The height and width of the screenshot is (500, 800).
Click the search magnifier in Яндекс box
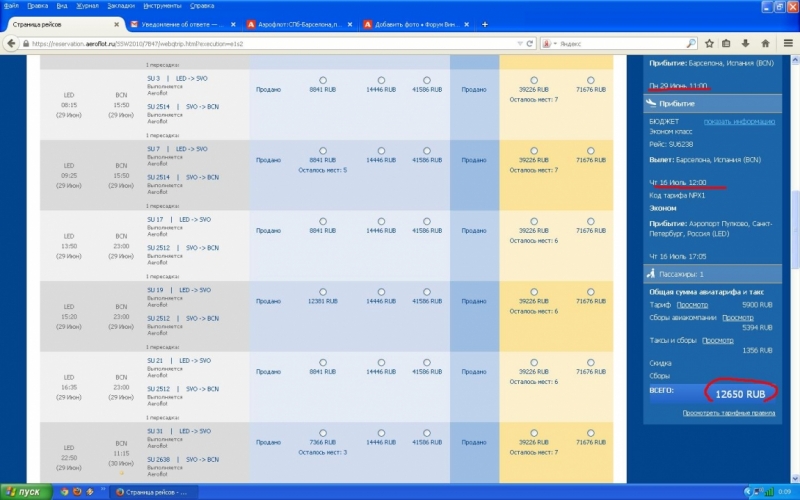pyautogui.click(x=691, y=43)
